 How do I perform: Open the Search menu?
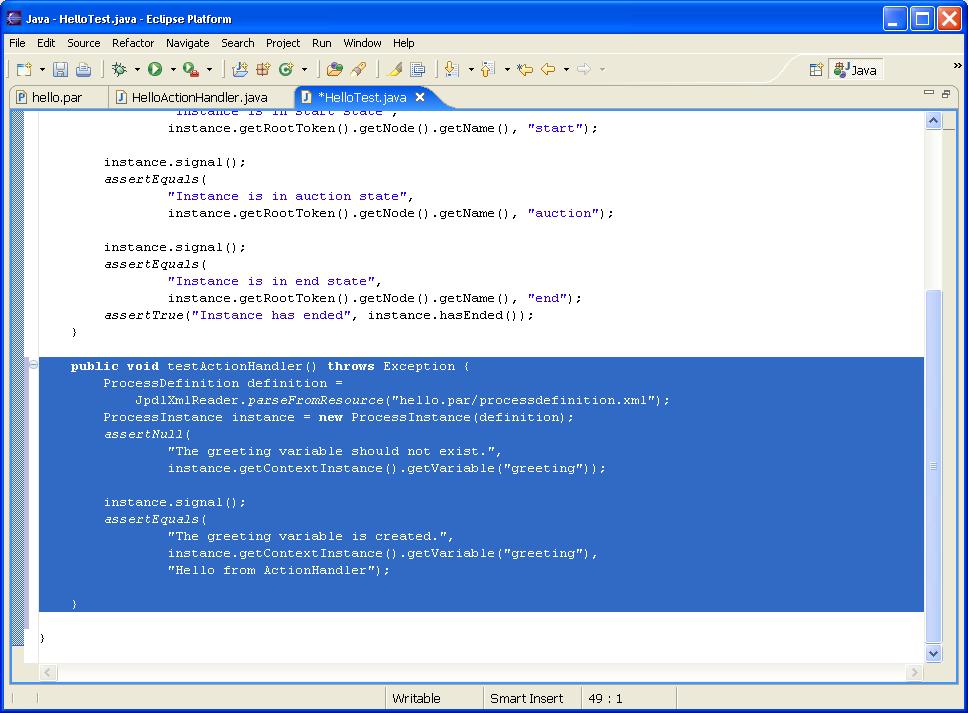[x=238, y=43]
